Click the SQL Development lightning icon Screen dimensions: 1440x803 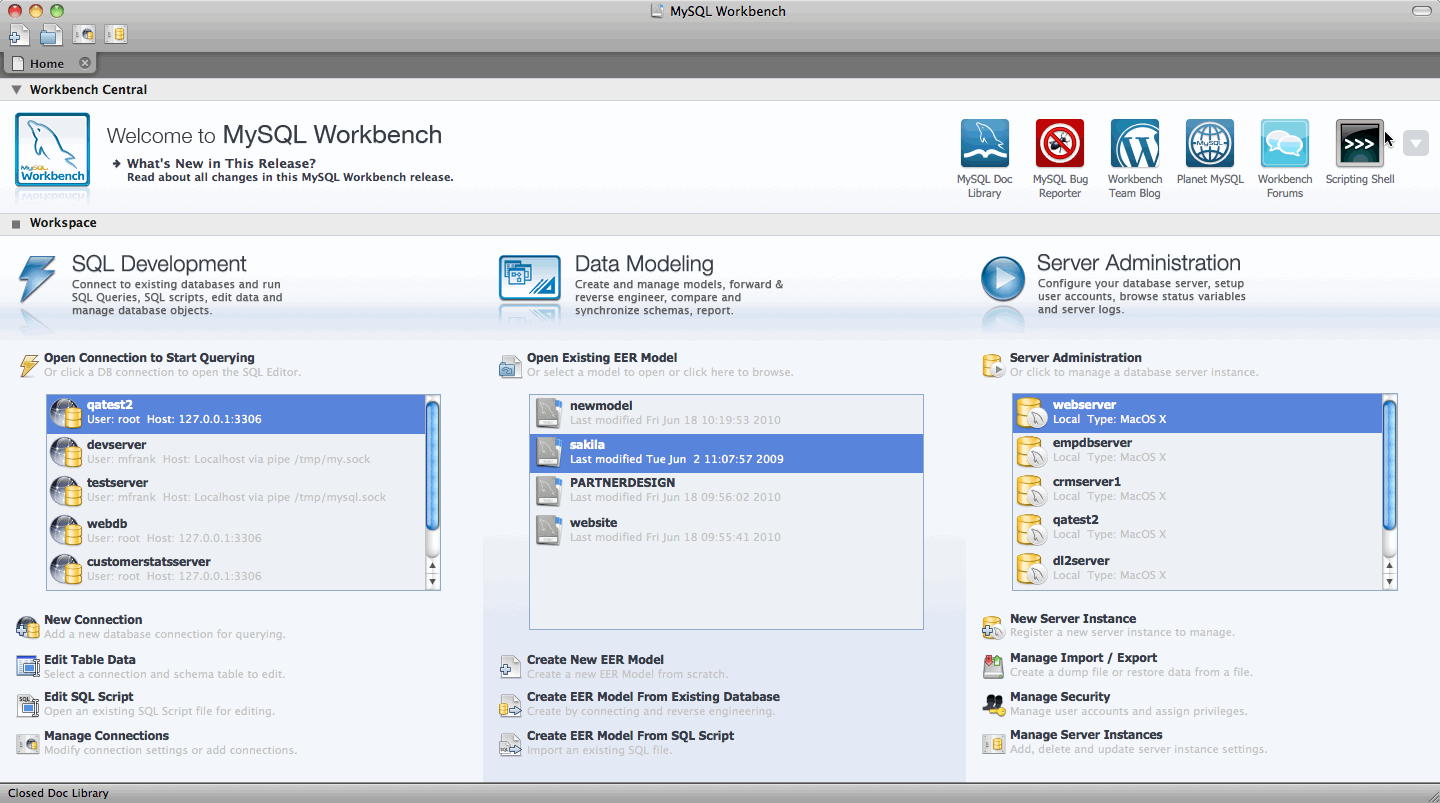[37, 279]
